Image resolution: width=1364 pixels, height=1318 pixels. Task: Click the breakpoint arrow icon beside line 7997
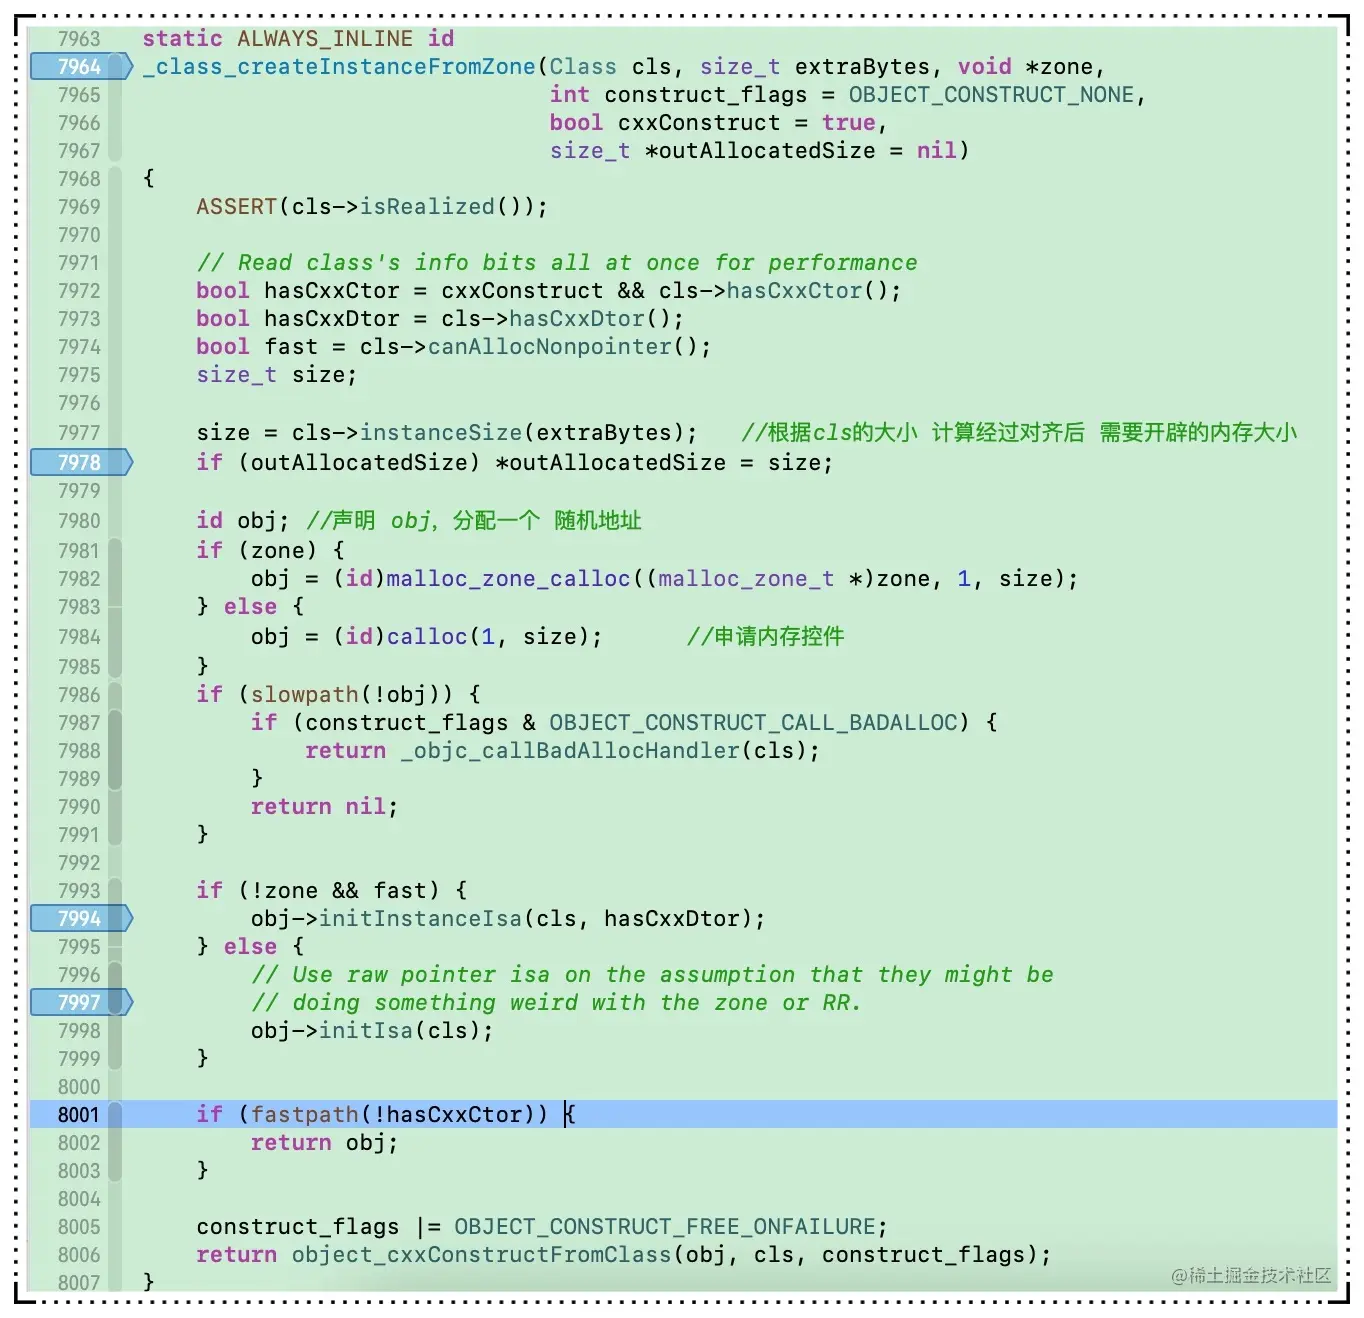tap(80, 1002)
